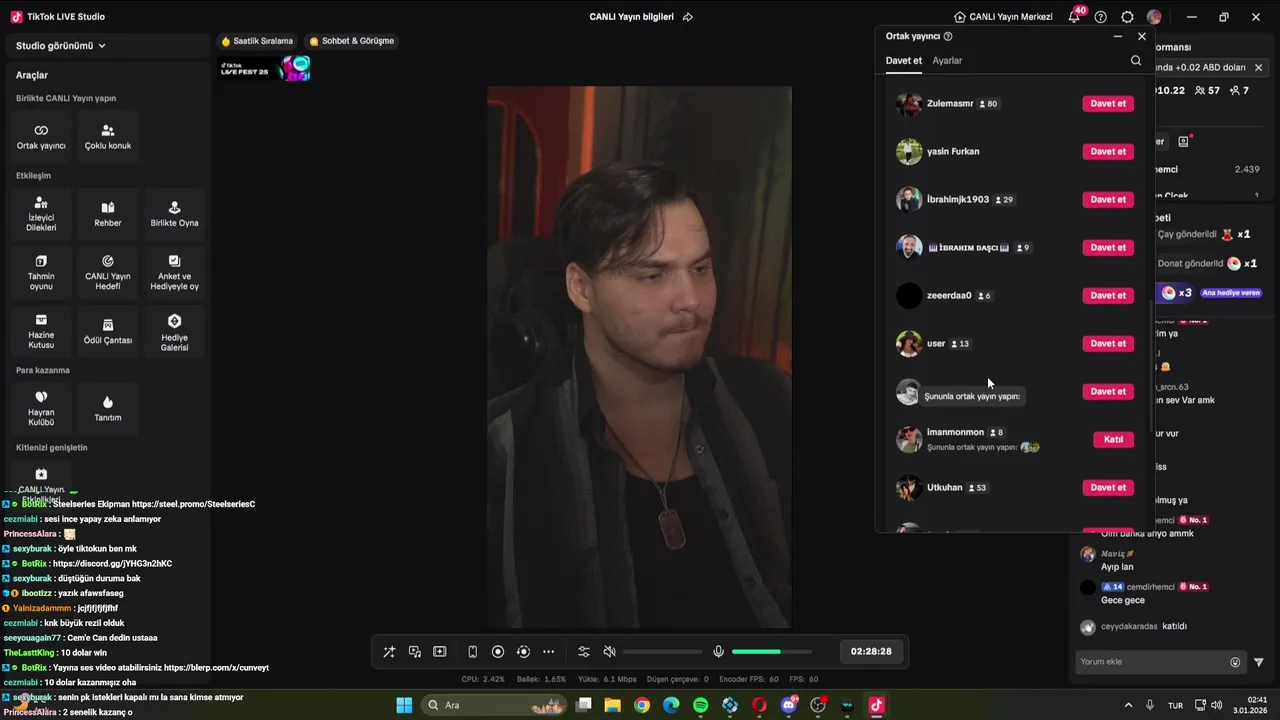
Task: Click the LIVE FEST 25 banner
Action: 265,69
